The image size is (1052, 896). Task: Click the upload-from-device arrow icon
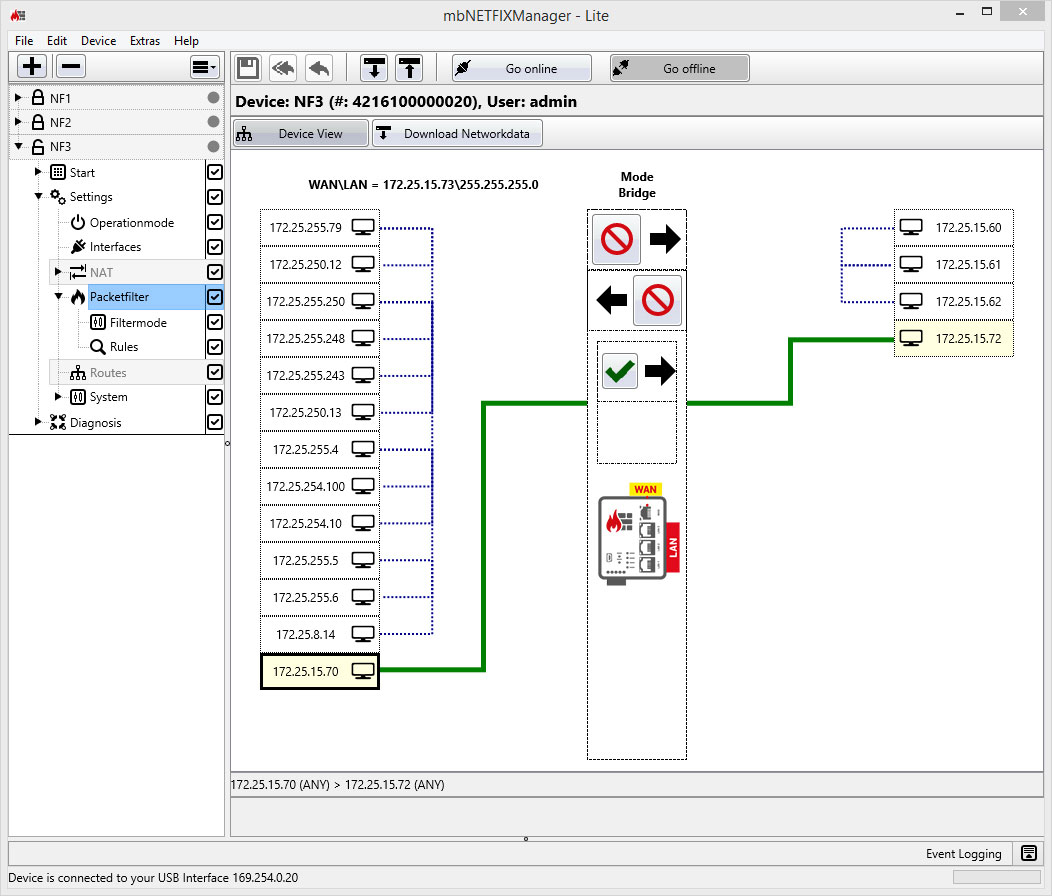click(x=409, y=68)
